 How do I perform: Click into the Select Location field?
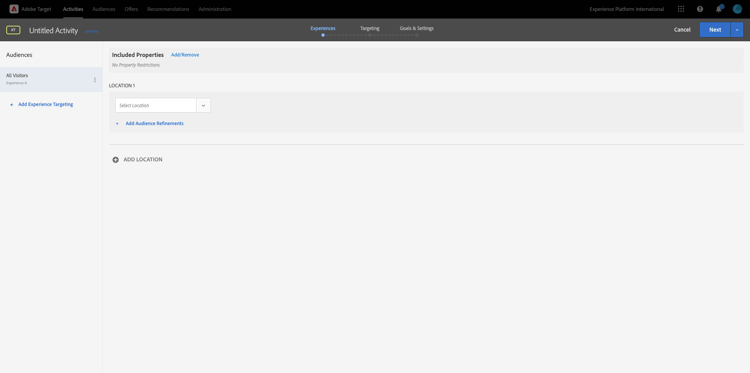[156, 105]
